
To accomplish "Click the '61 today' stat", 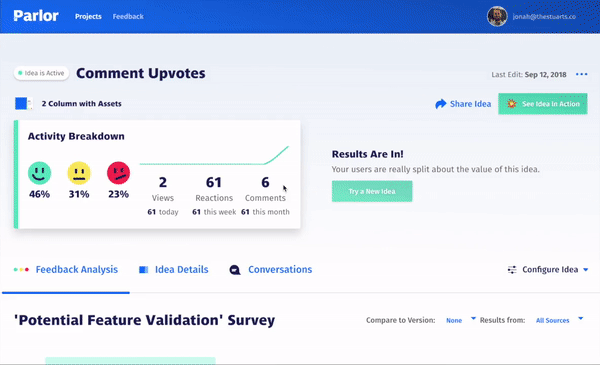I will click(163, 212).
